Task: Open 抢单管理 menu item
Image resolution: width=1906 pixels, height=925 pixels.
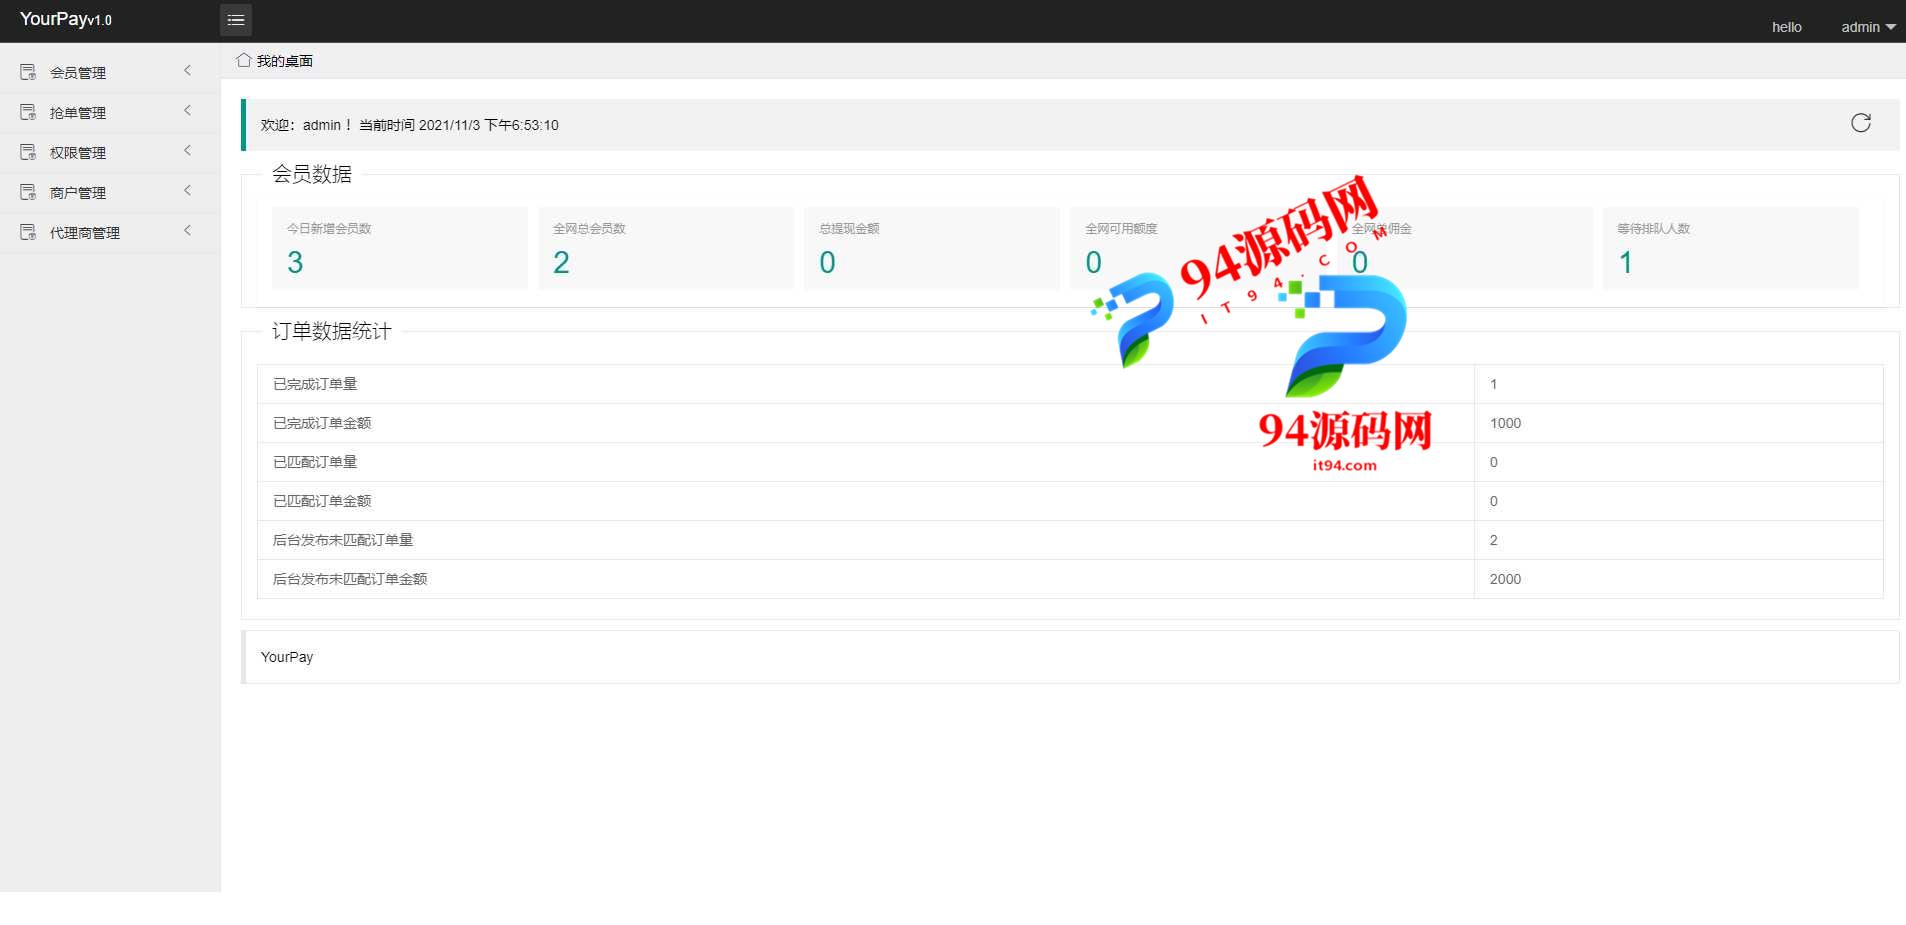Action: (x=110, y=112)
